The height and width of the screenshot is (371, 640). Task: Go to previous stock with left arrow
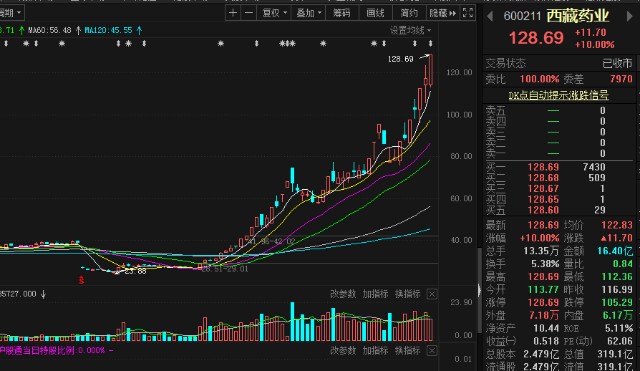coord(490,16)
